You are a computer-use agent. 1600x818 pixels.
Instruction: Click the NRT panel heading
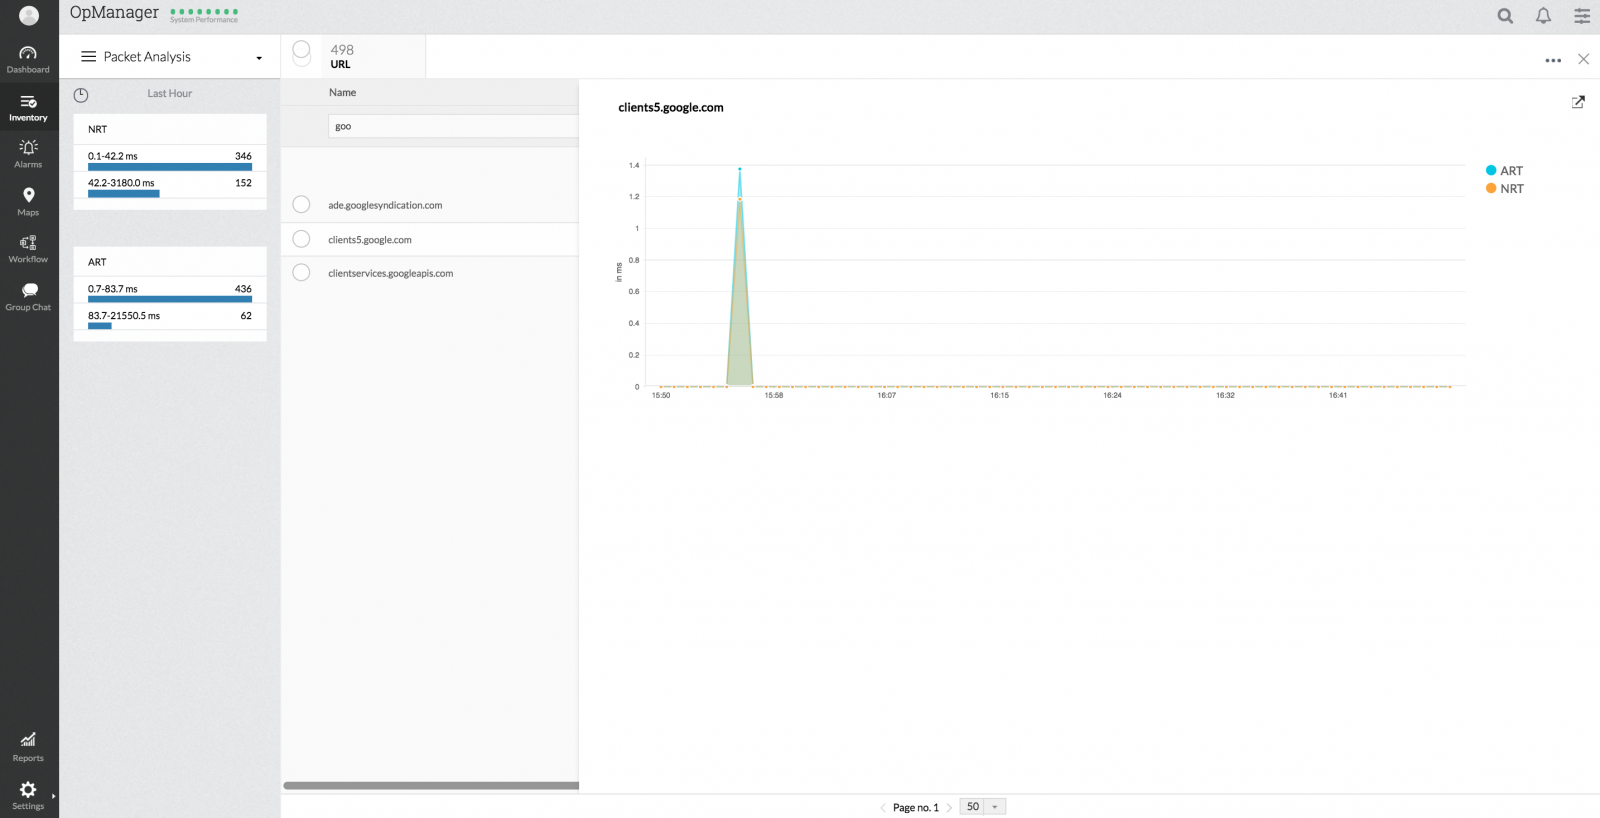point(98,130)
